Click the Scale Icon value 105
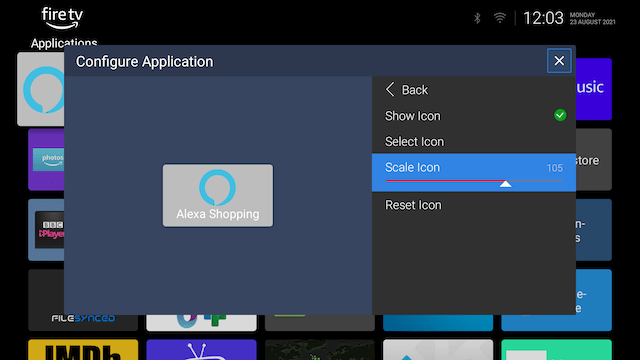Image resolution: width=640 pixels, height=360 pixels. tap(555, 168)
